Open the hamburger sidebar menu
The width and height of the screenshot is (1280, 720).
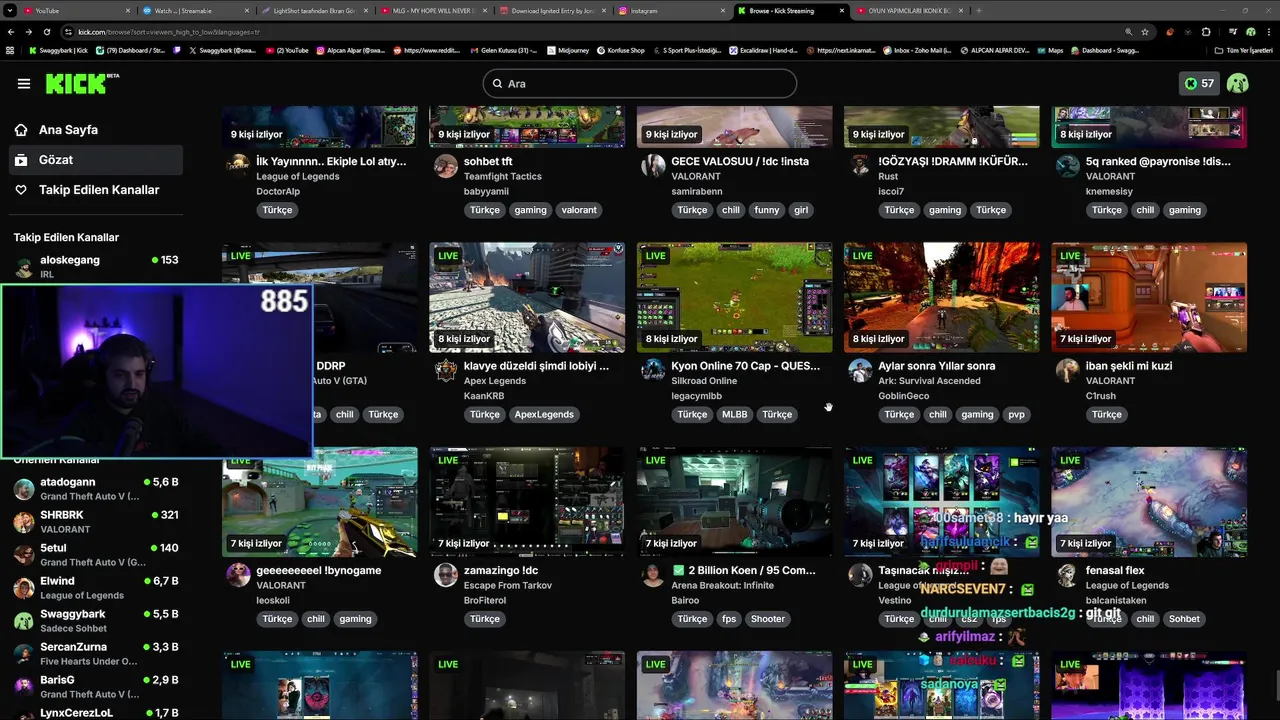click(x=24, y=84)
